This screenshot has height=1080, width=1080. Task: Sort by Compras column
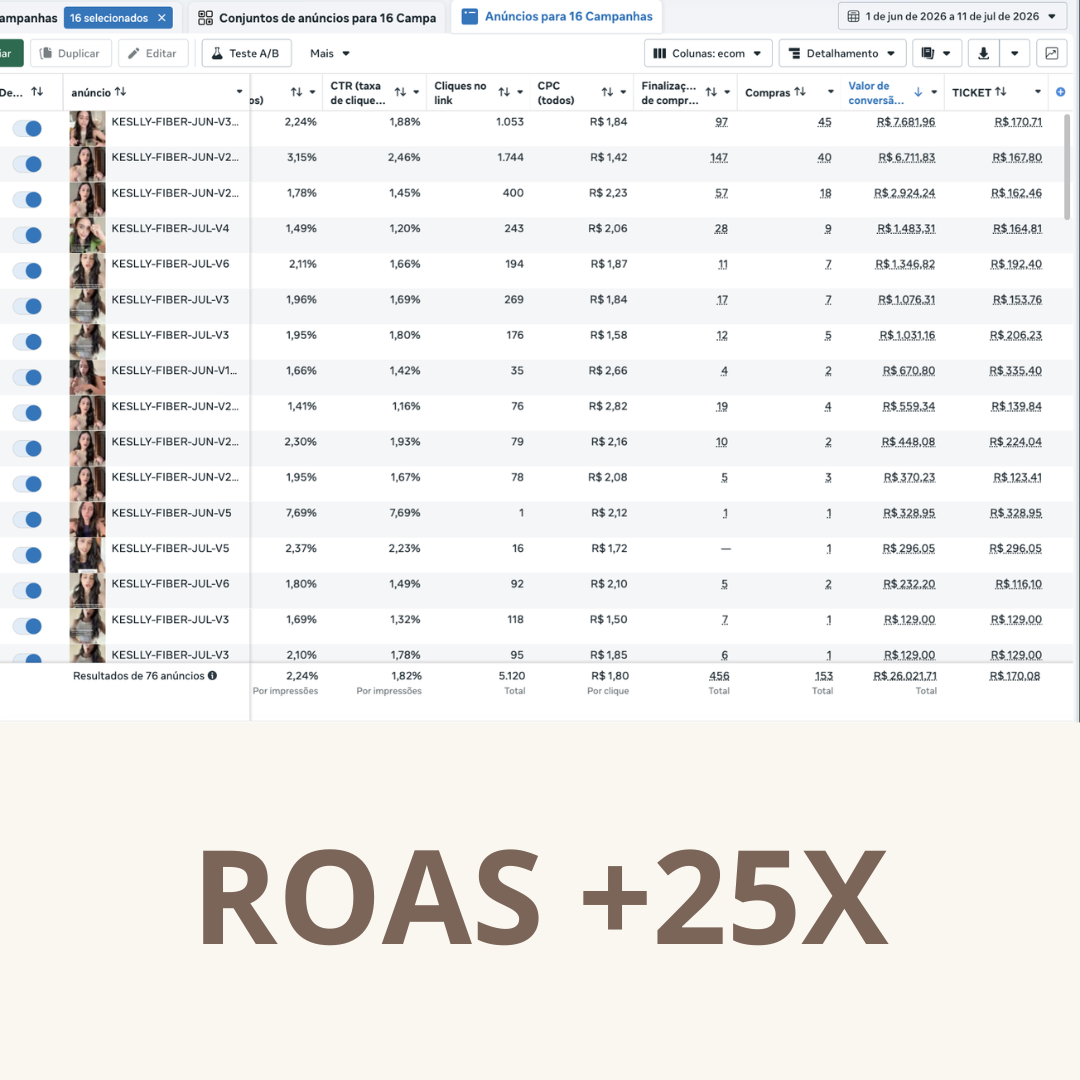pyautogui.click(x=800, y=92)
